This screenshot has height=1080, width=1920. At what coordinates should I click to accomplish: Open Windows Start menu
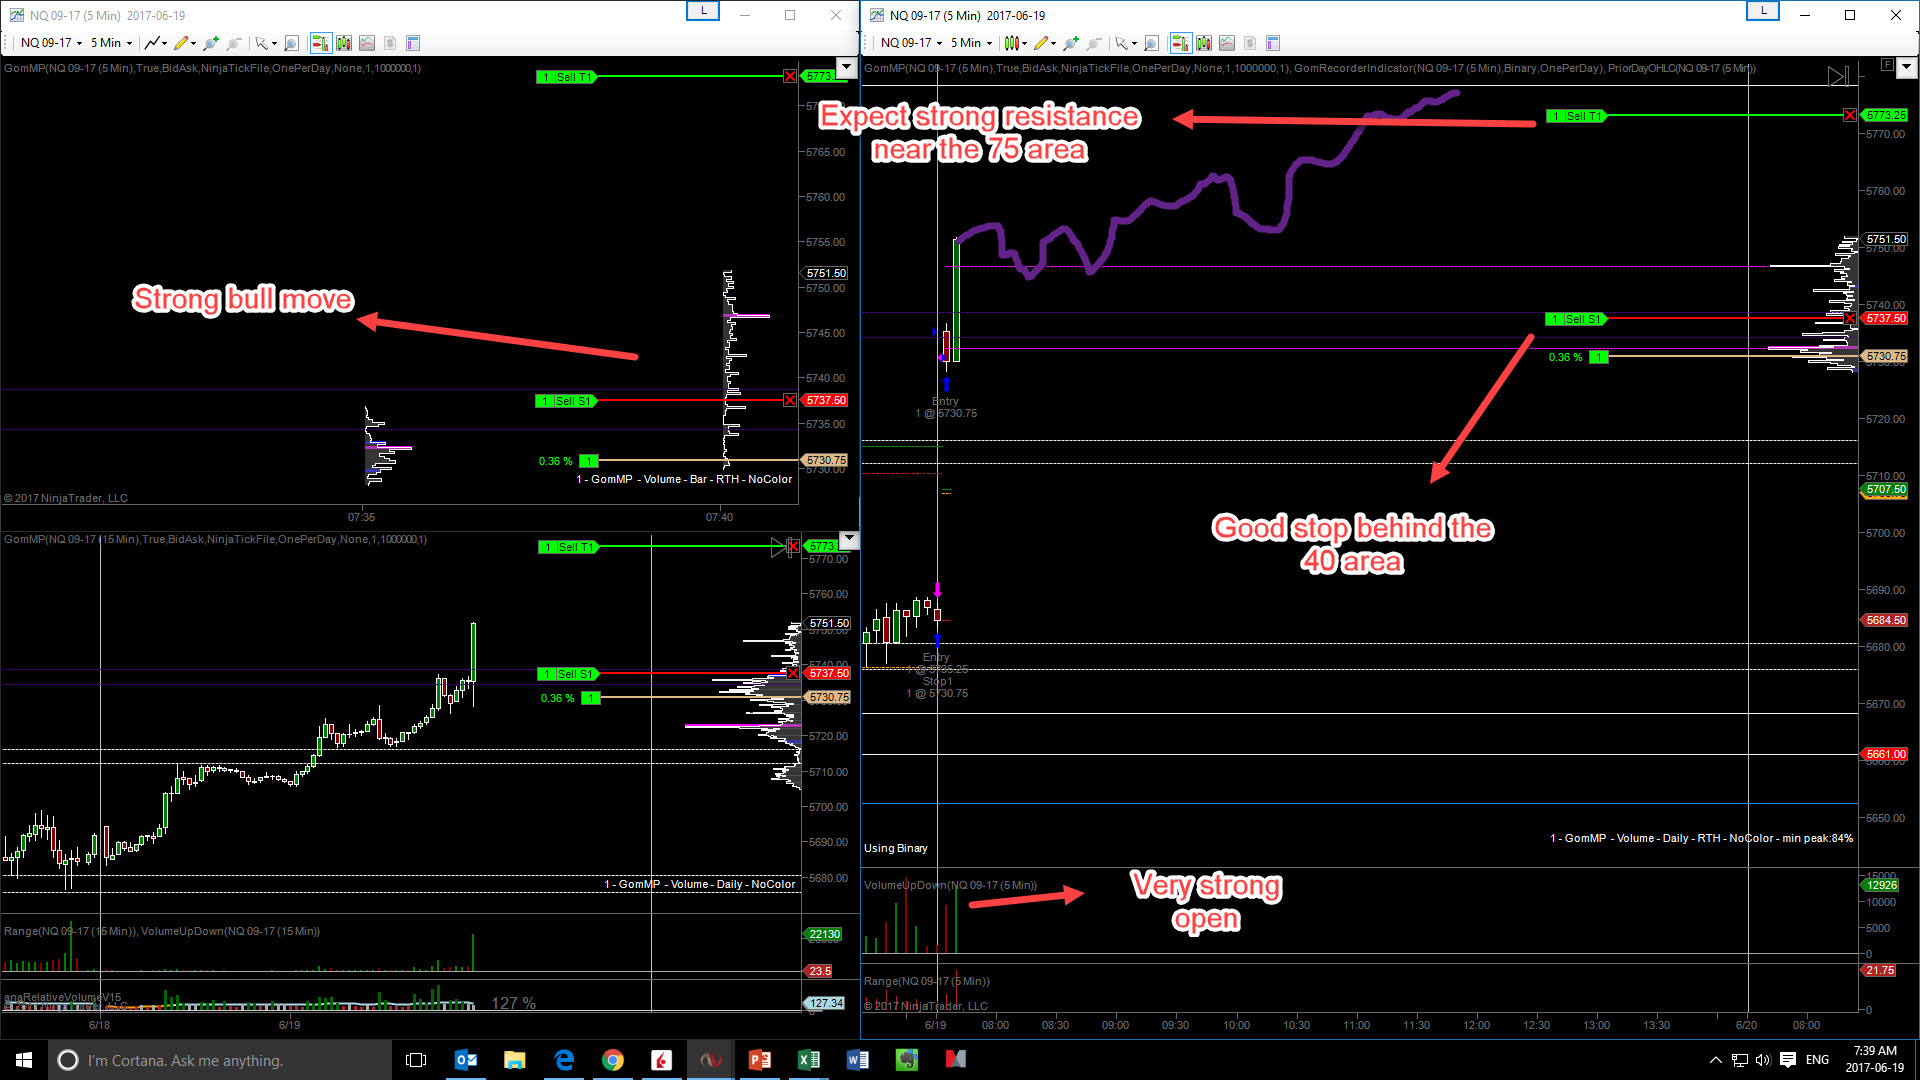24,1060
